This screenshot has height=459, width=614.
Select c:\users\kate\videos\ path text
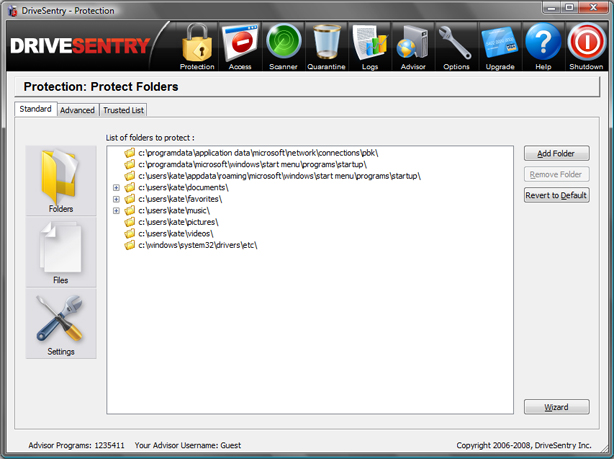pyautogui.click(x=176, y=234)
